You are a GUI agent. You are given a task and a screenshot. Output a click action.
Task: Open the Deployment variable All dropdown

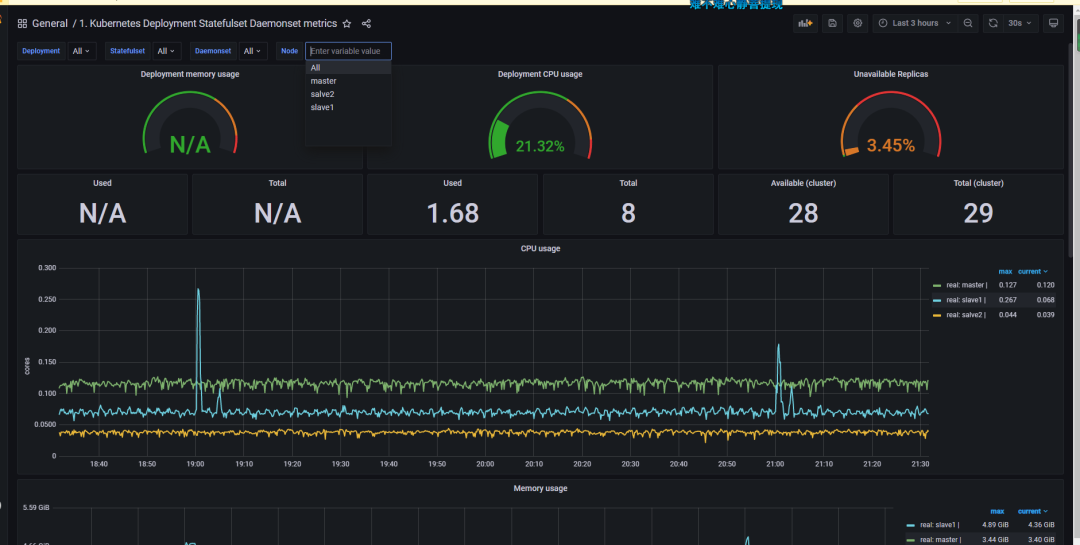[82, 51]
